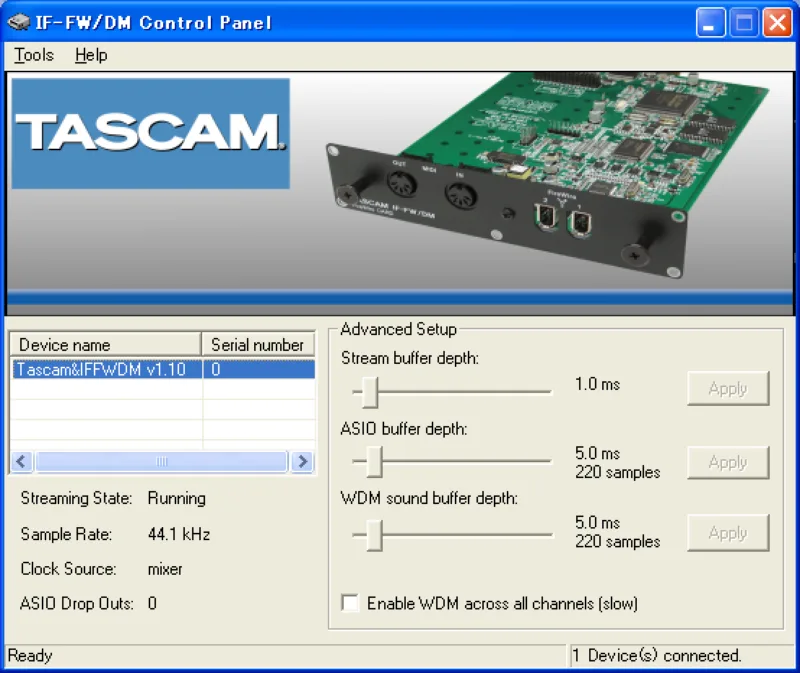Image resolution: width=800 pixels, height=673 pixels.
Task: Click the Serial number column header
Action: tap(258, 344)
